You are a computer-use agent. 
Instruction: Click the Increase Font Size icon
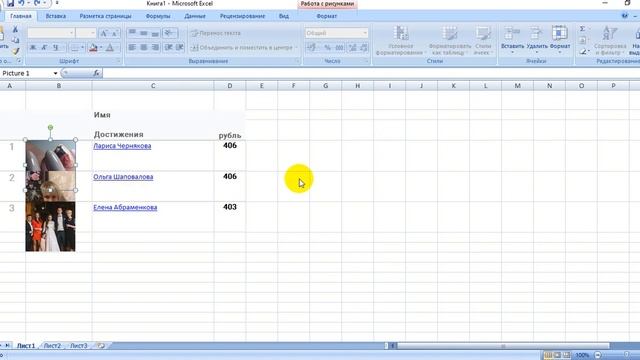point(104,33)
